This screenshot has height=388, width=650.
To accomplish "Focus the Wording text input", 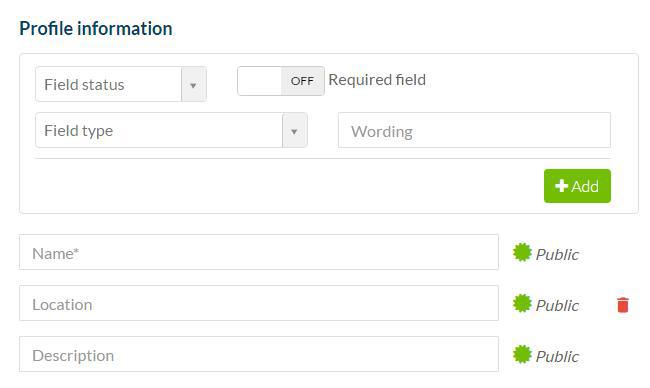I will pyautogui.click(x=474, y=130).
